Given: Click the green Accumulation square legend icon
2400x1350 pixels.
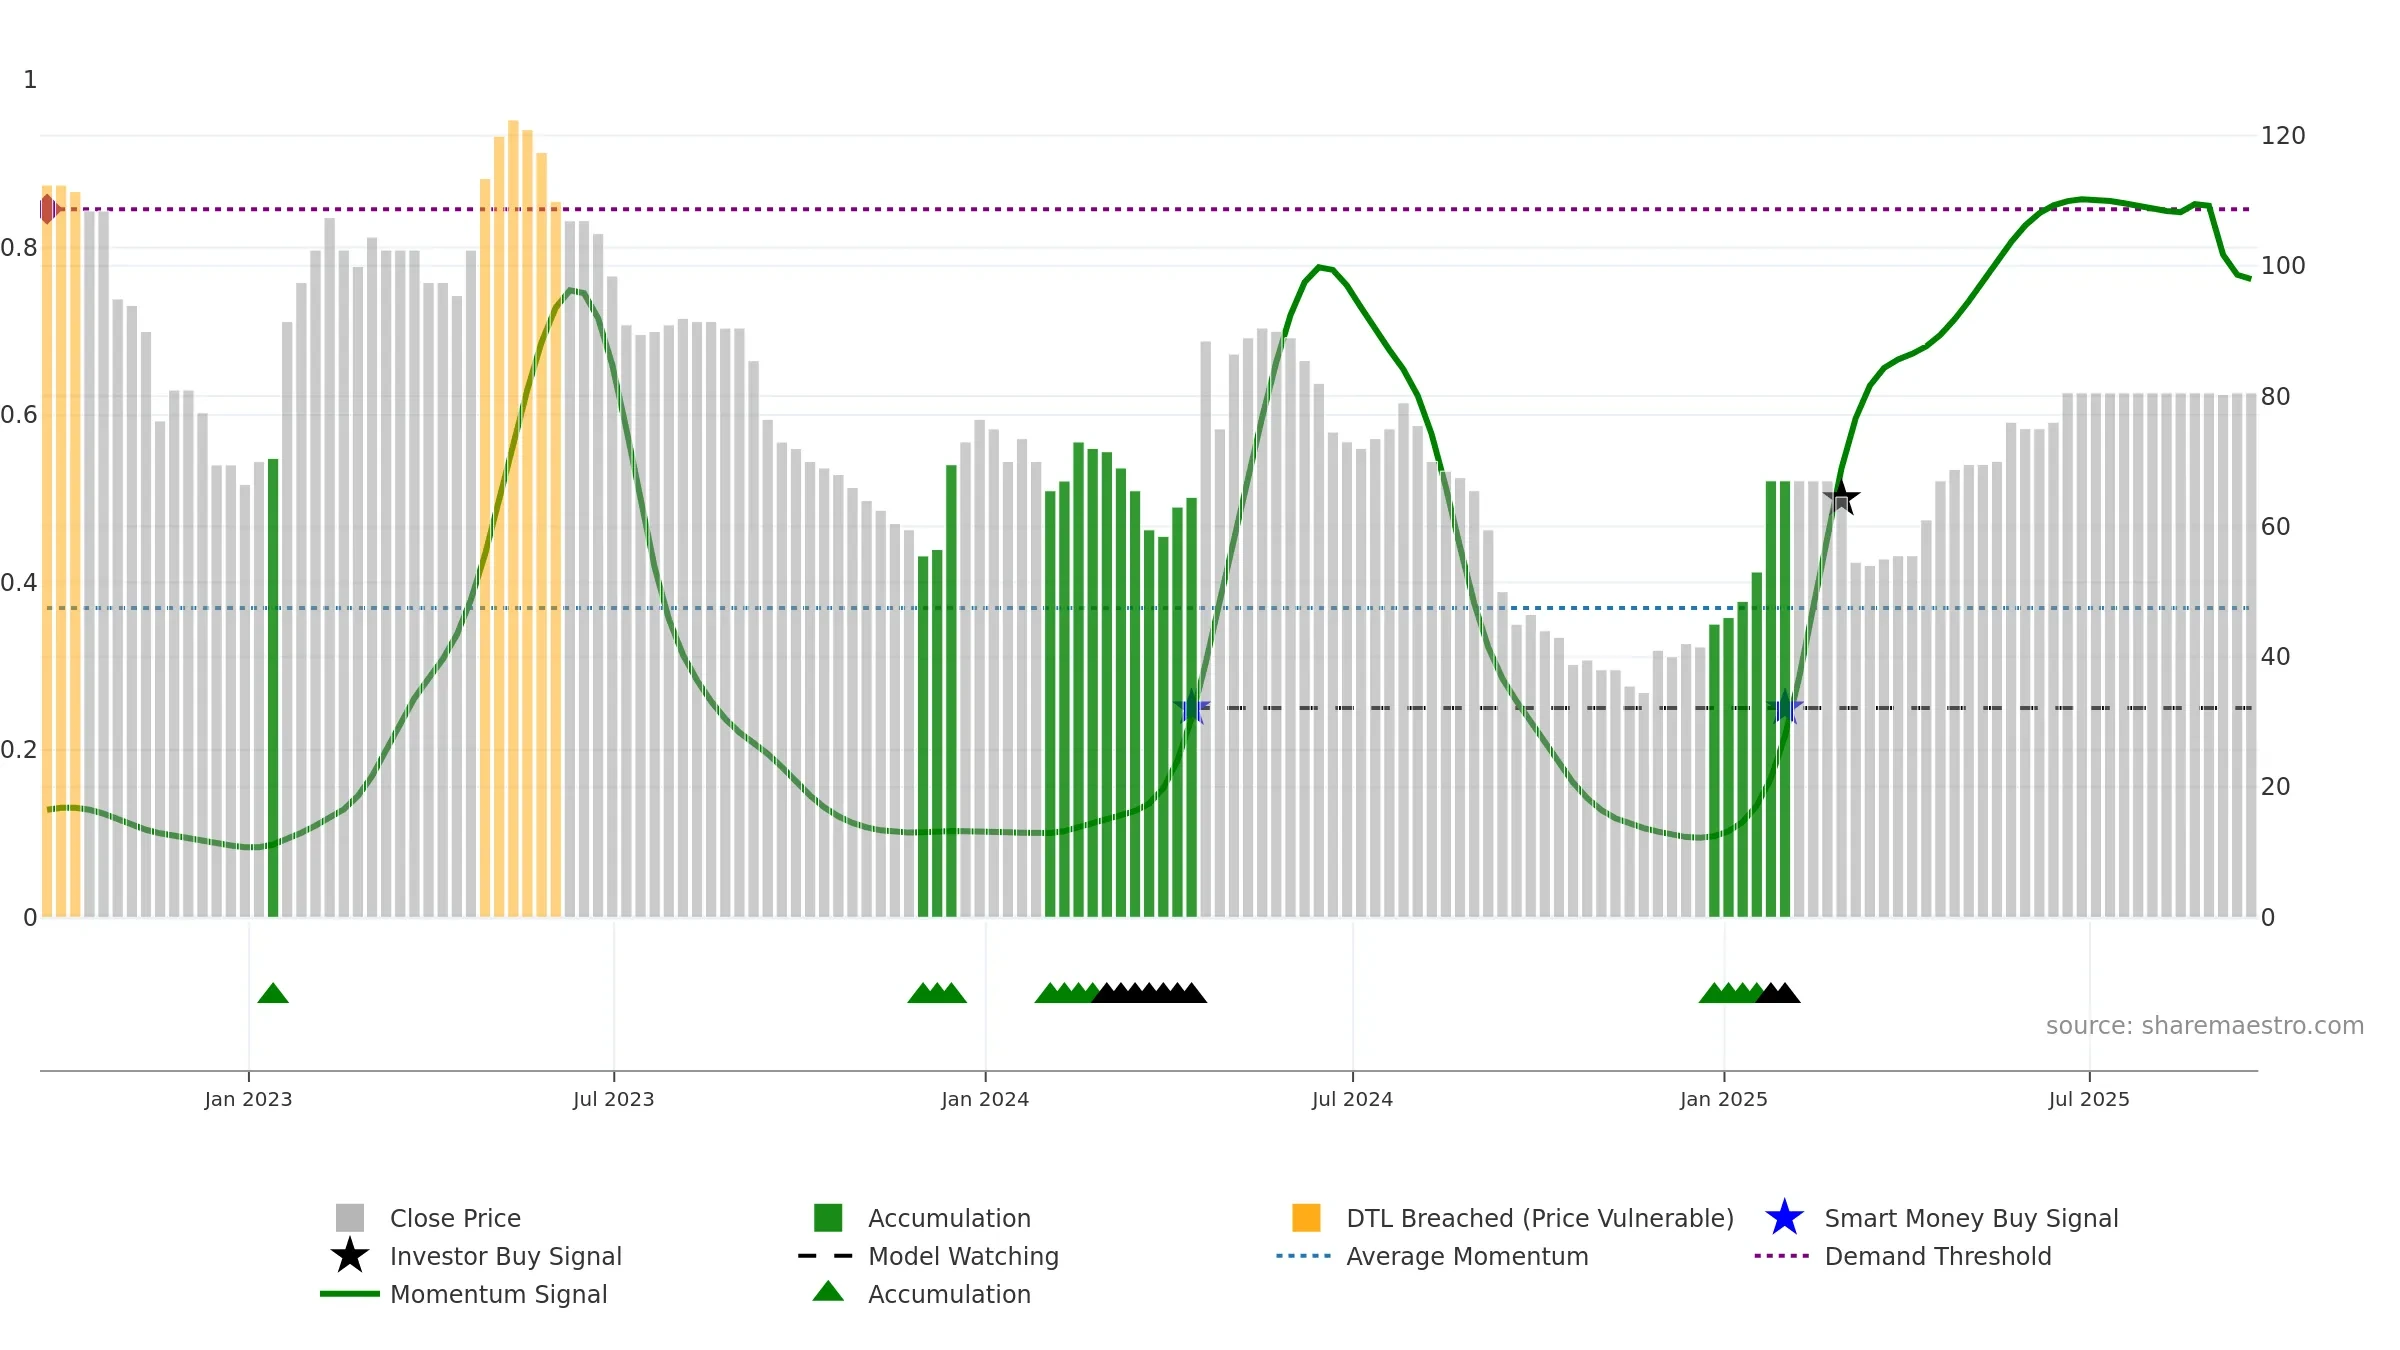Looking at the screenshot, I should (x=828, y=1218).
